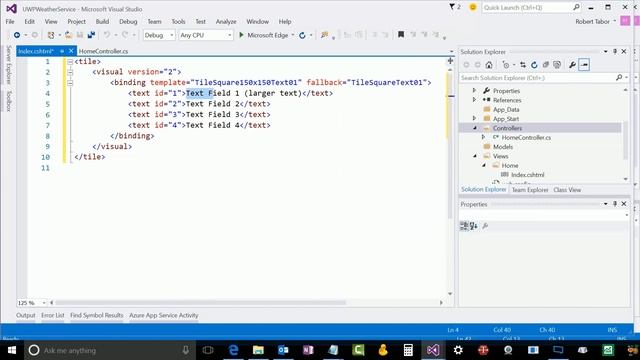
Task: Click Refresh icon in Solution Explorer toolbar
Action: (x=534, y=64)
